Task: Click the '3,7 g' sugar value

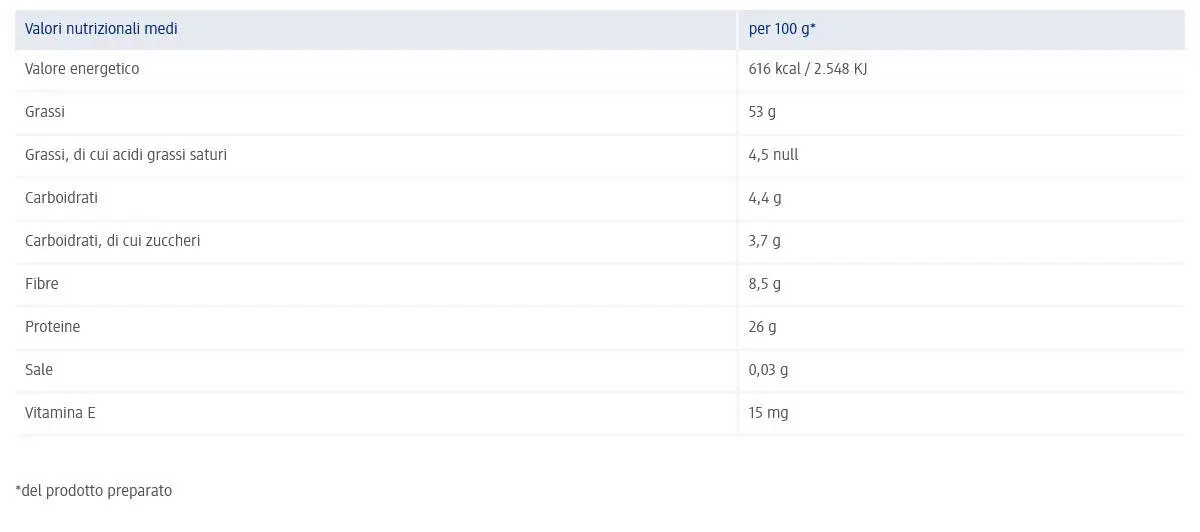Action: (x=765, y=241)
